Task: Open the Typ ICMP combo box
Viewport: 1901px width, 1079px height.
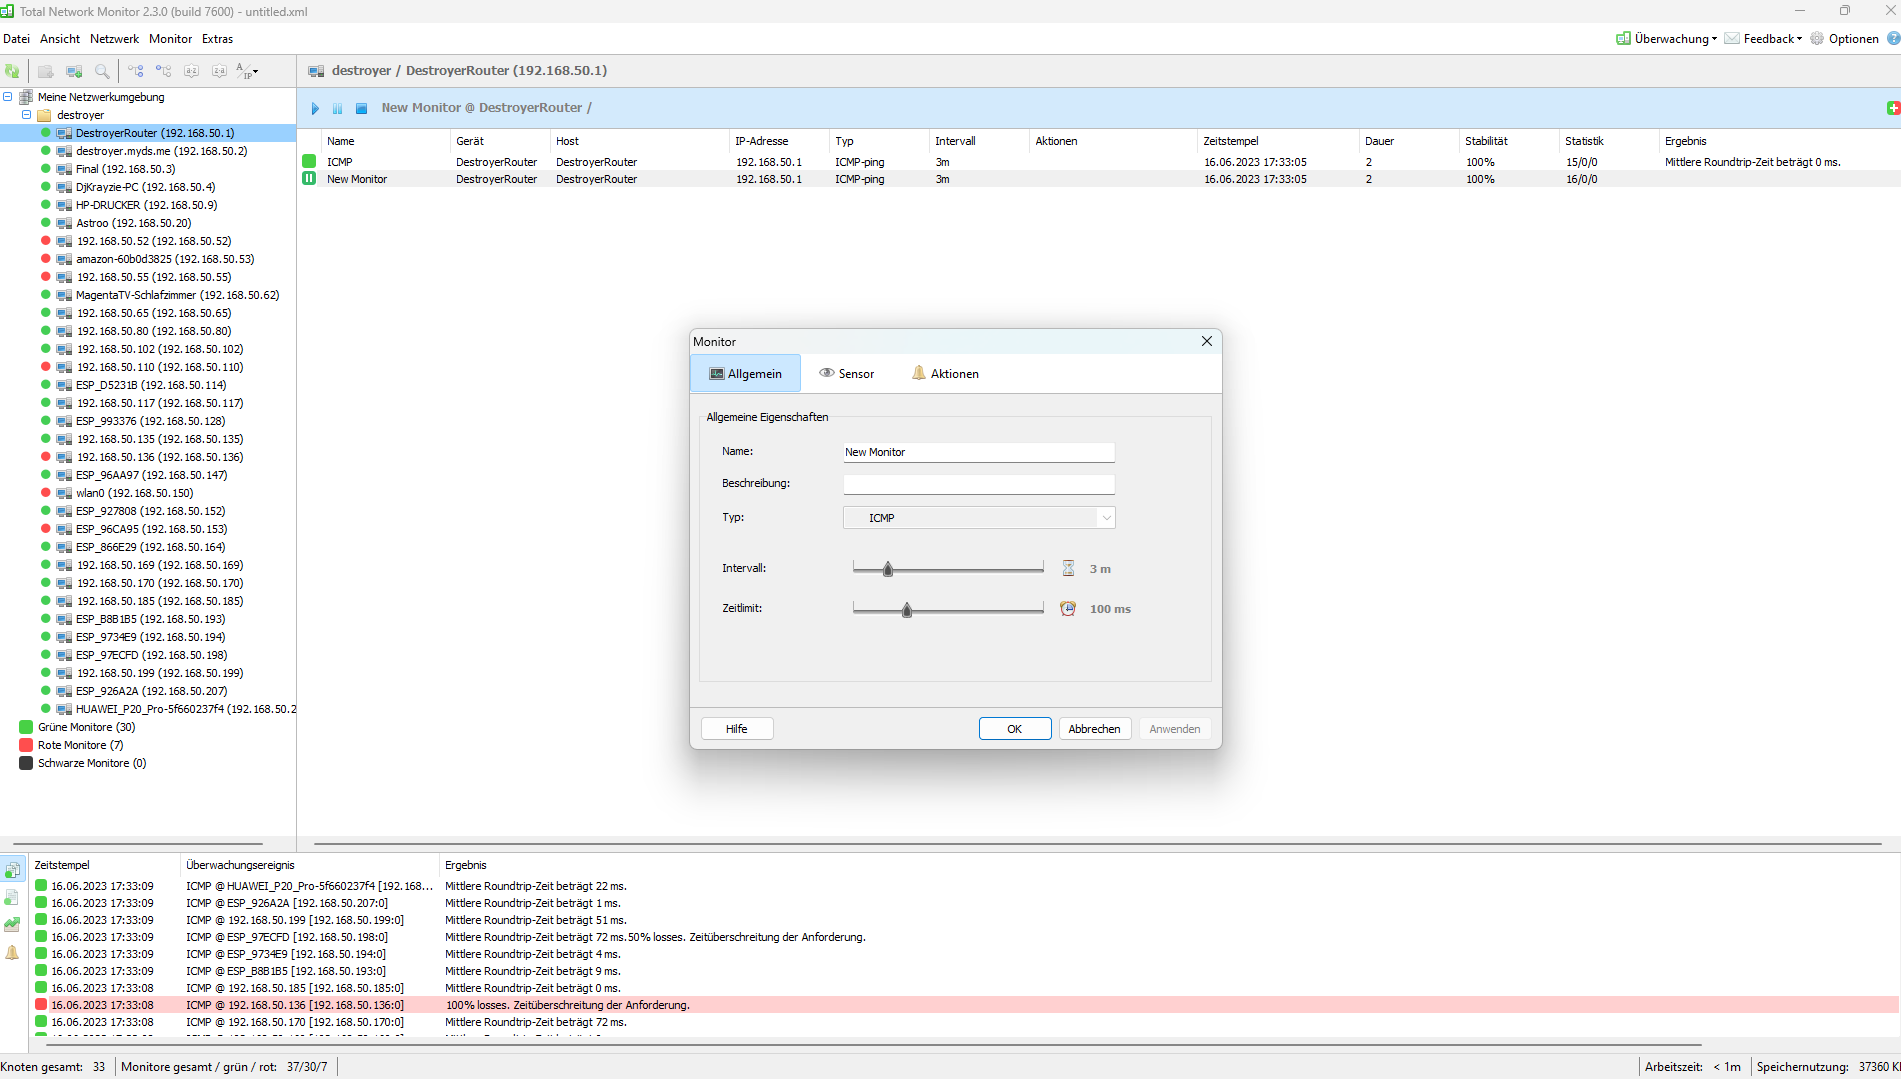Action: [x=979, y=518]
